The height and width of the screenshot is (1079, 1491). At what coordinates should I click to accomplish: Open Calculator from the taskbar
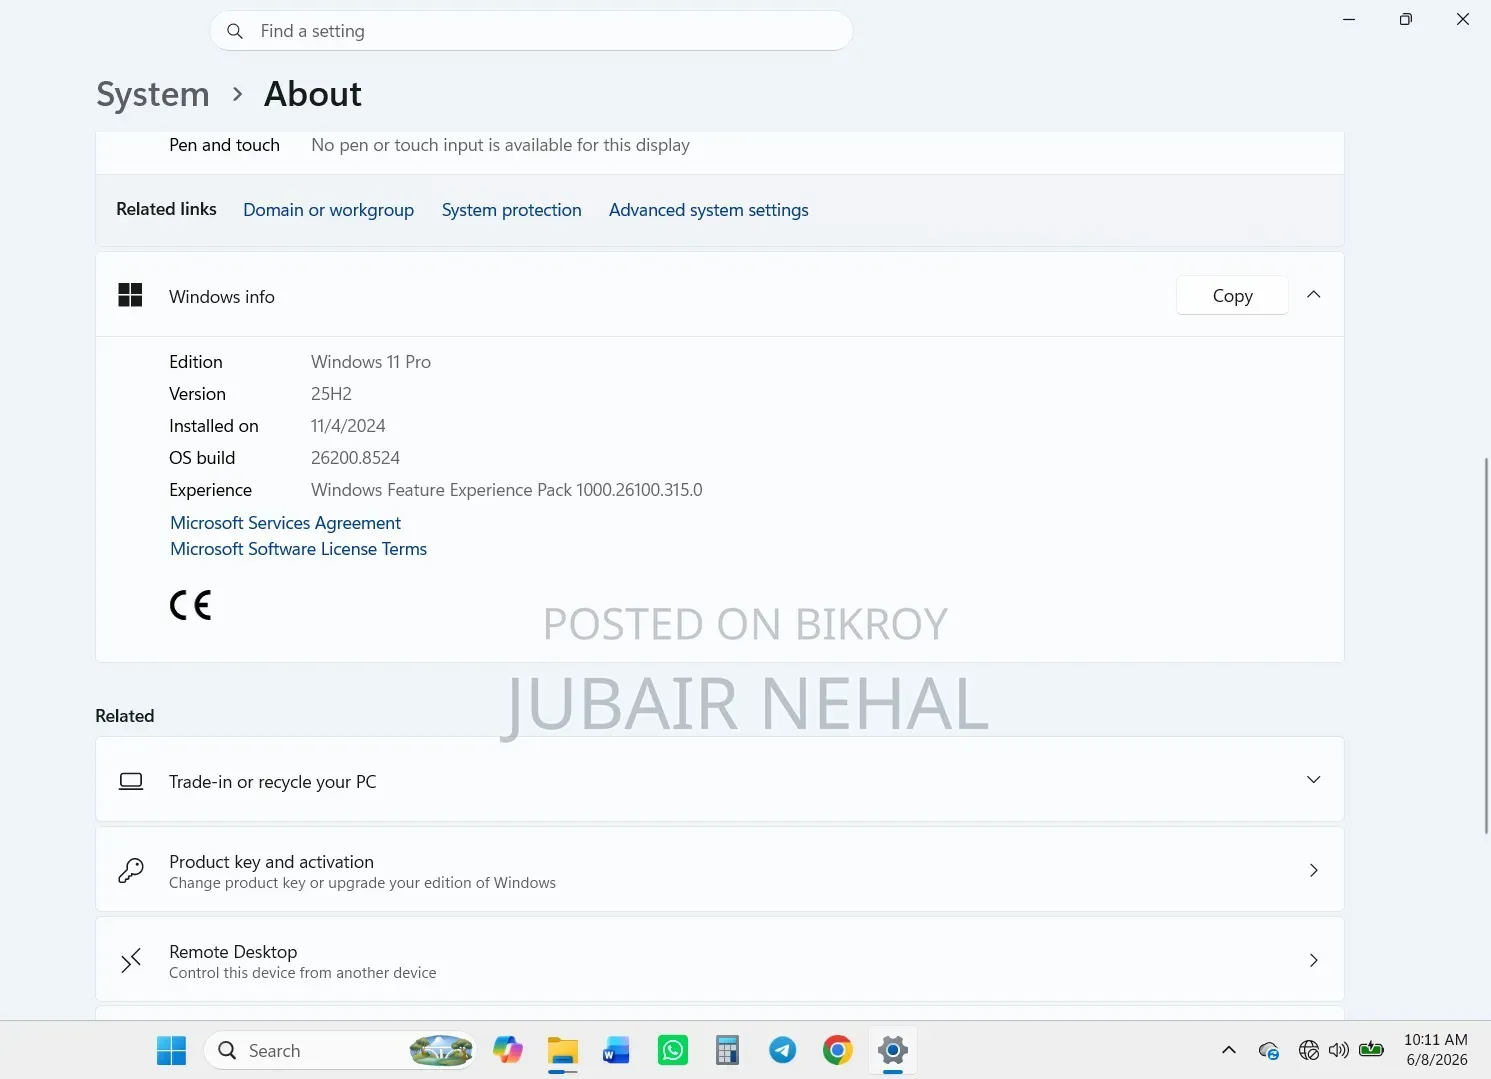(727, 1050)
